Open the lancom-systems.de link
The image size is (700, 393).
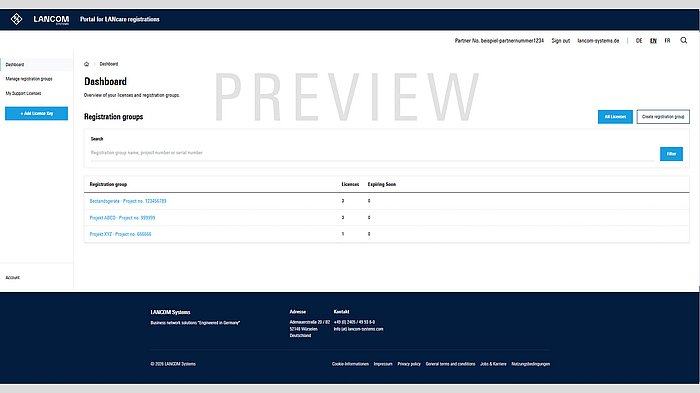598,41
